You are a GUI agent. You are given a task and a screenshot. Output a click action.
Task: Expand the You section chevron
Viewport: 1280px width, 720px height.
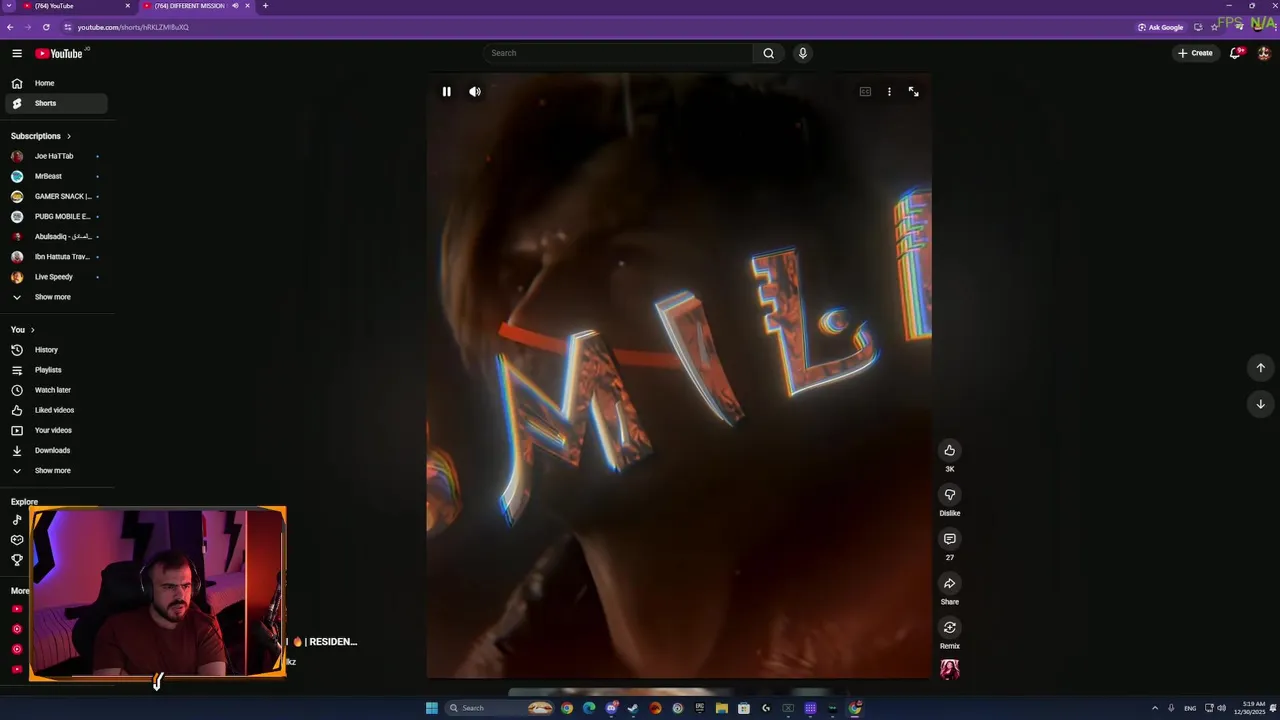32,330
